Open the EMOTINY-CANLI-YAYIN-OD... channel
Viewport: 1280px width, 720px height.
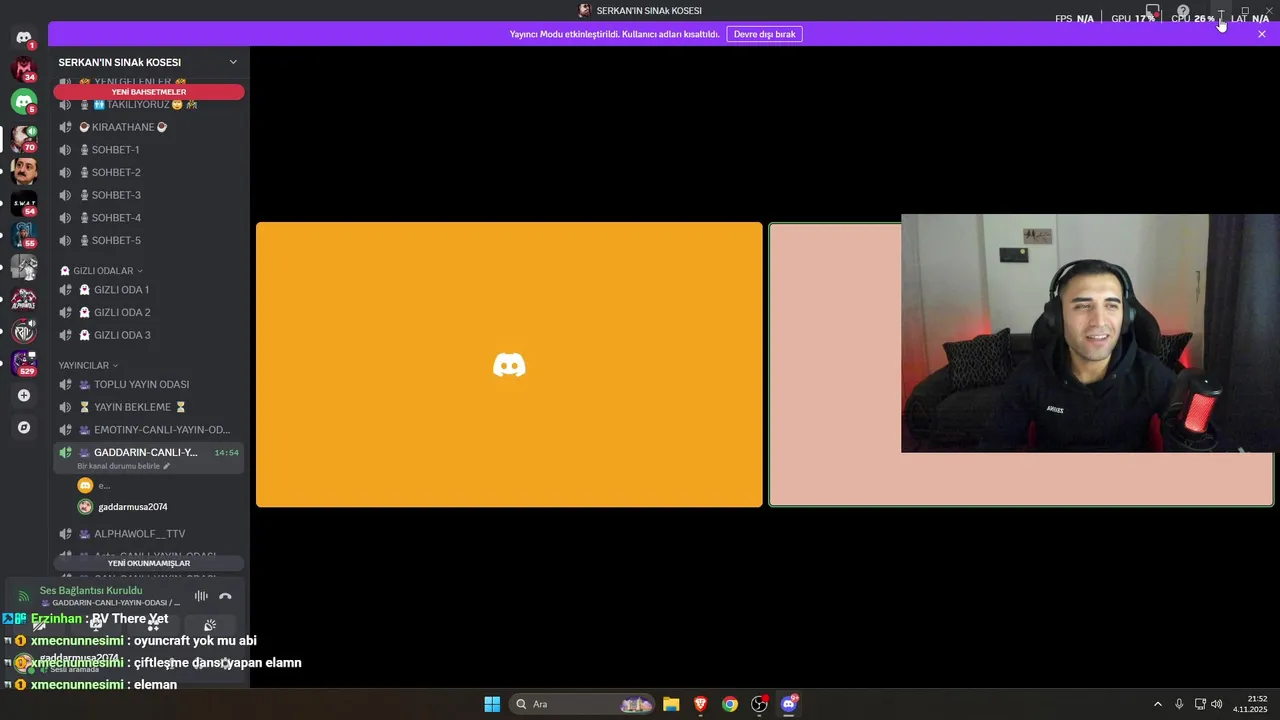tap(148, 430)
